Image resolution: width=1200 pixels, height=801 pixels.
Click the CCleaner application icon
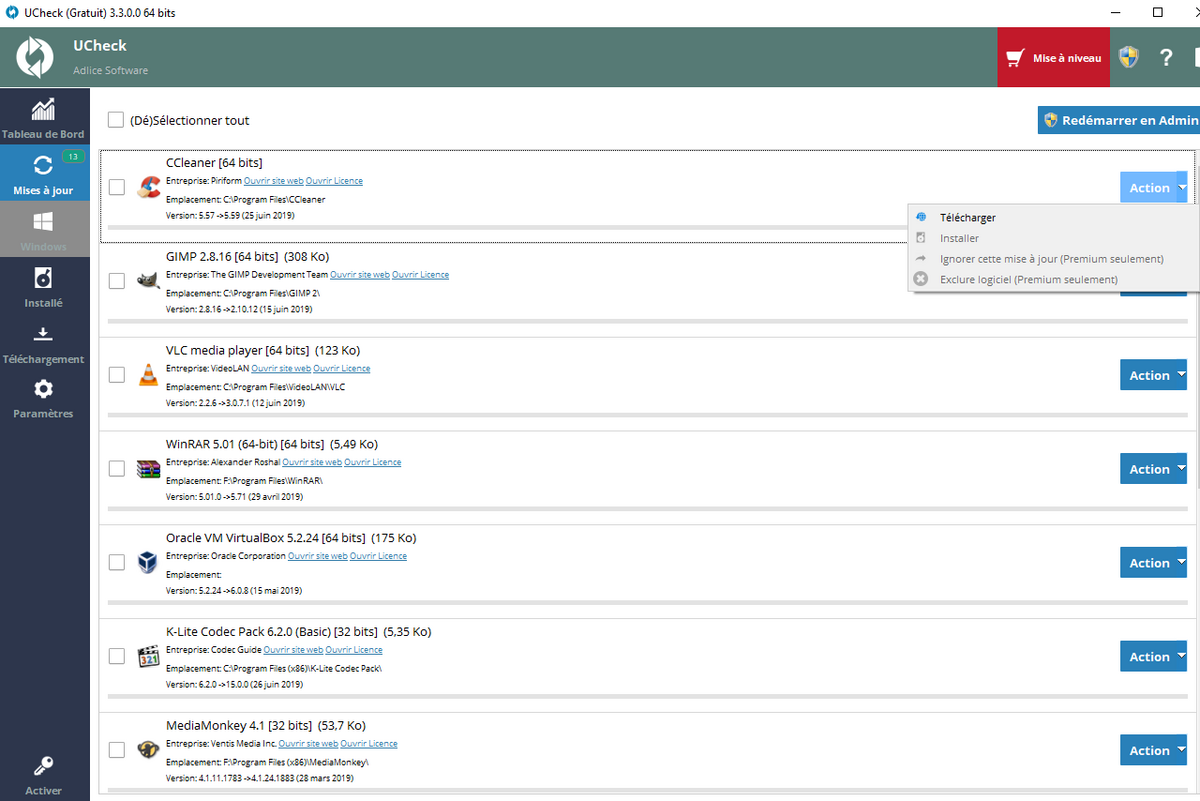pyautogui.click(x=148, y=187)
